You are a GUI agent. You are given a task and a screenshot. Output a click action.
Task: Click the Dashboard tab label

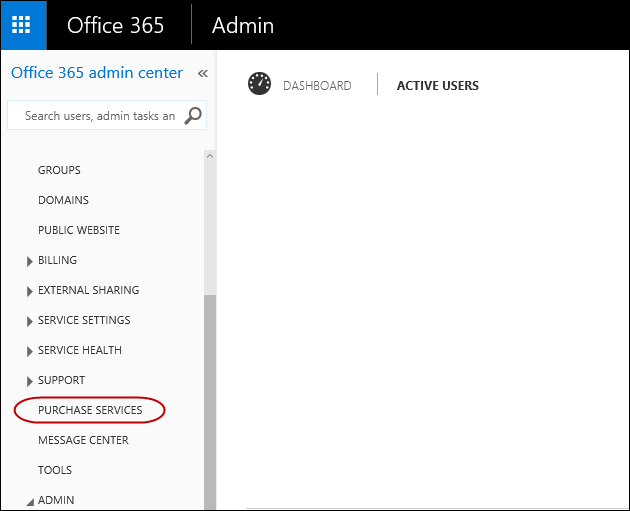coord(317,86)
